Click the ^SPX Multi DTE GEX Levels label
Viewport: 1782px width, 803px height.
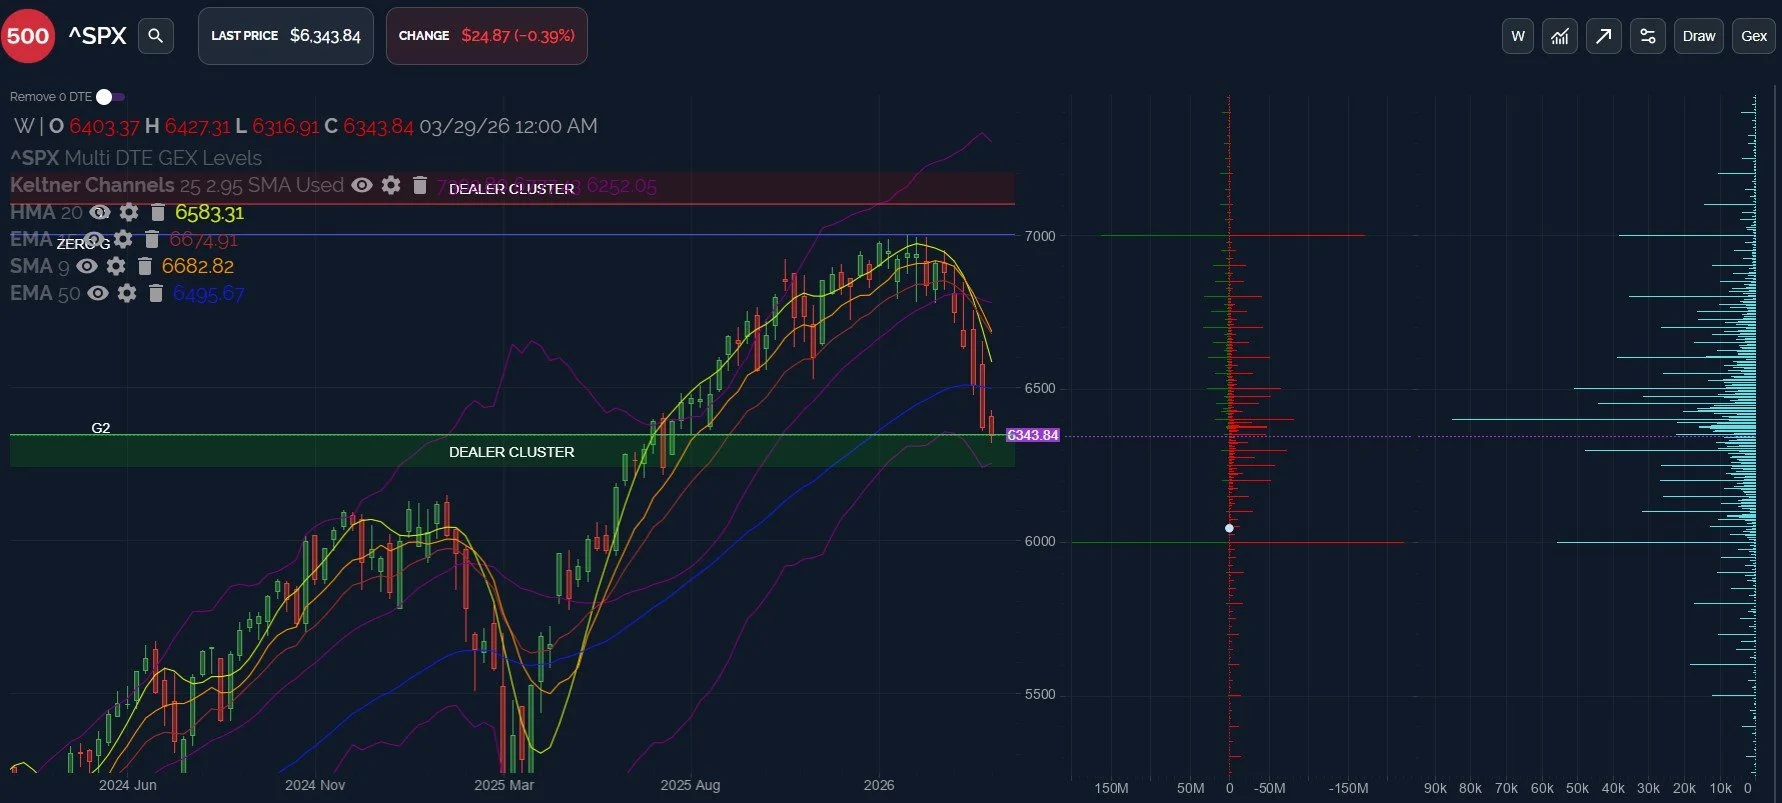click(136, 158)
